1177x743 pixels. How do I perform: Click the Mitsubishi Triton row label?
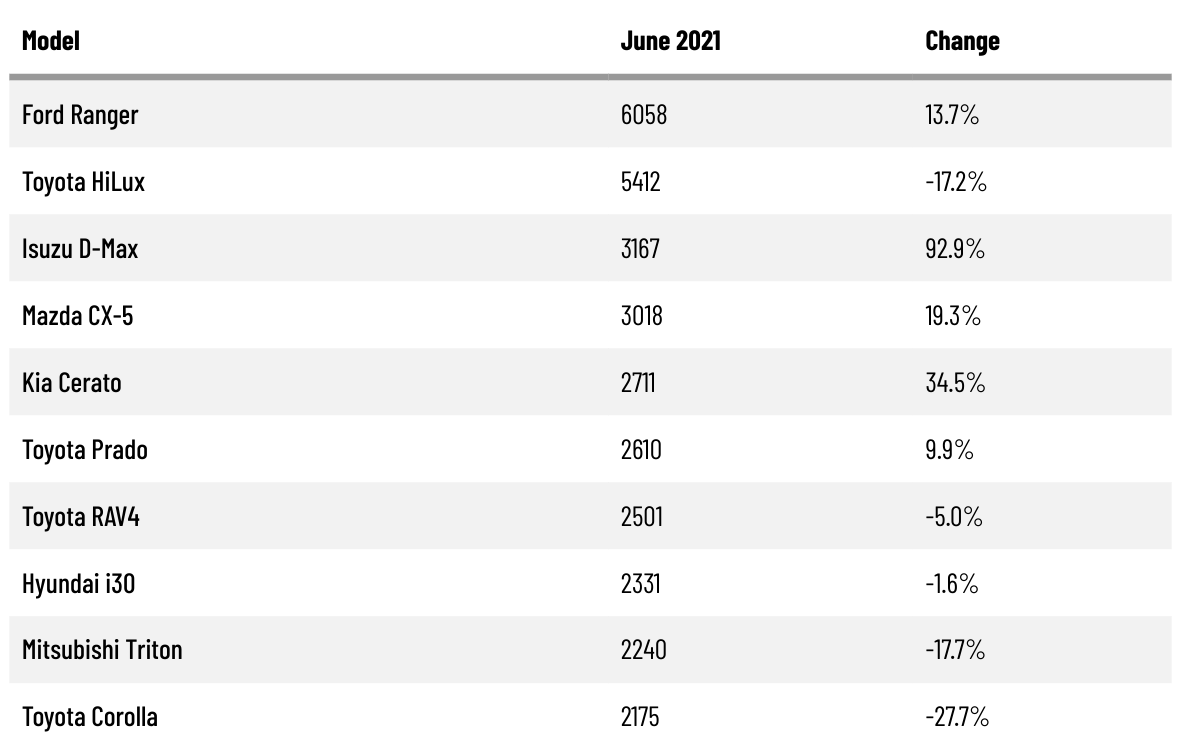pos(102,651)
